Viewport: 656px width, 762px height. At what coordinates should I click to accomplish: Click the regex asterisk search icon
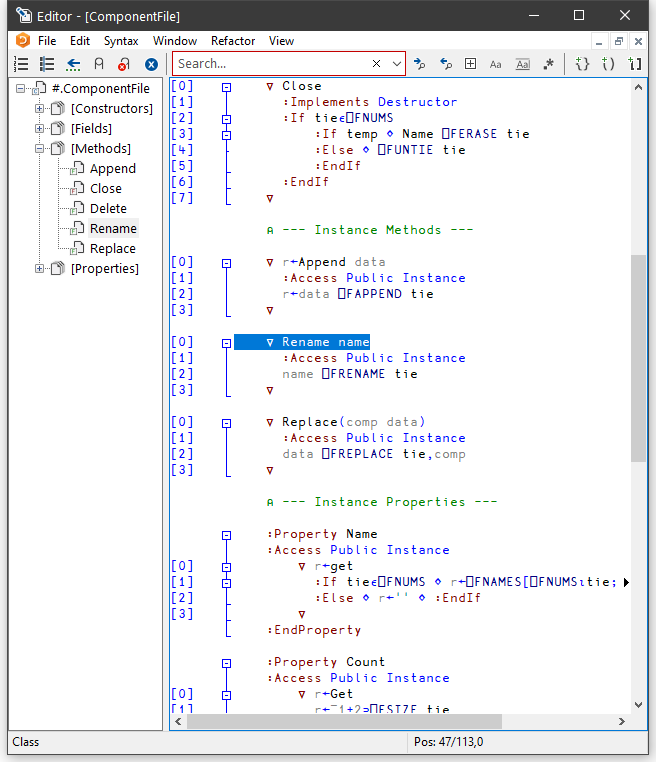548,64
